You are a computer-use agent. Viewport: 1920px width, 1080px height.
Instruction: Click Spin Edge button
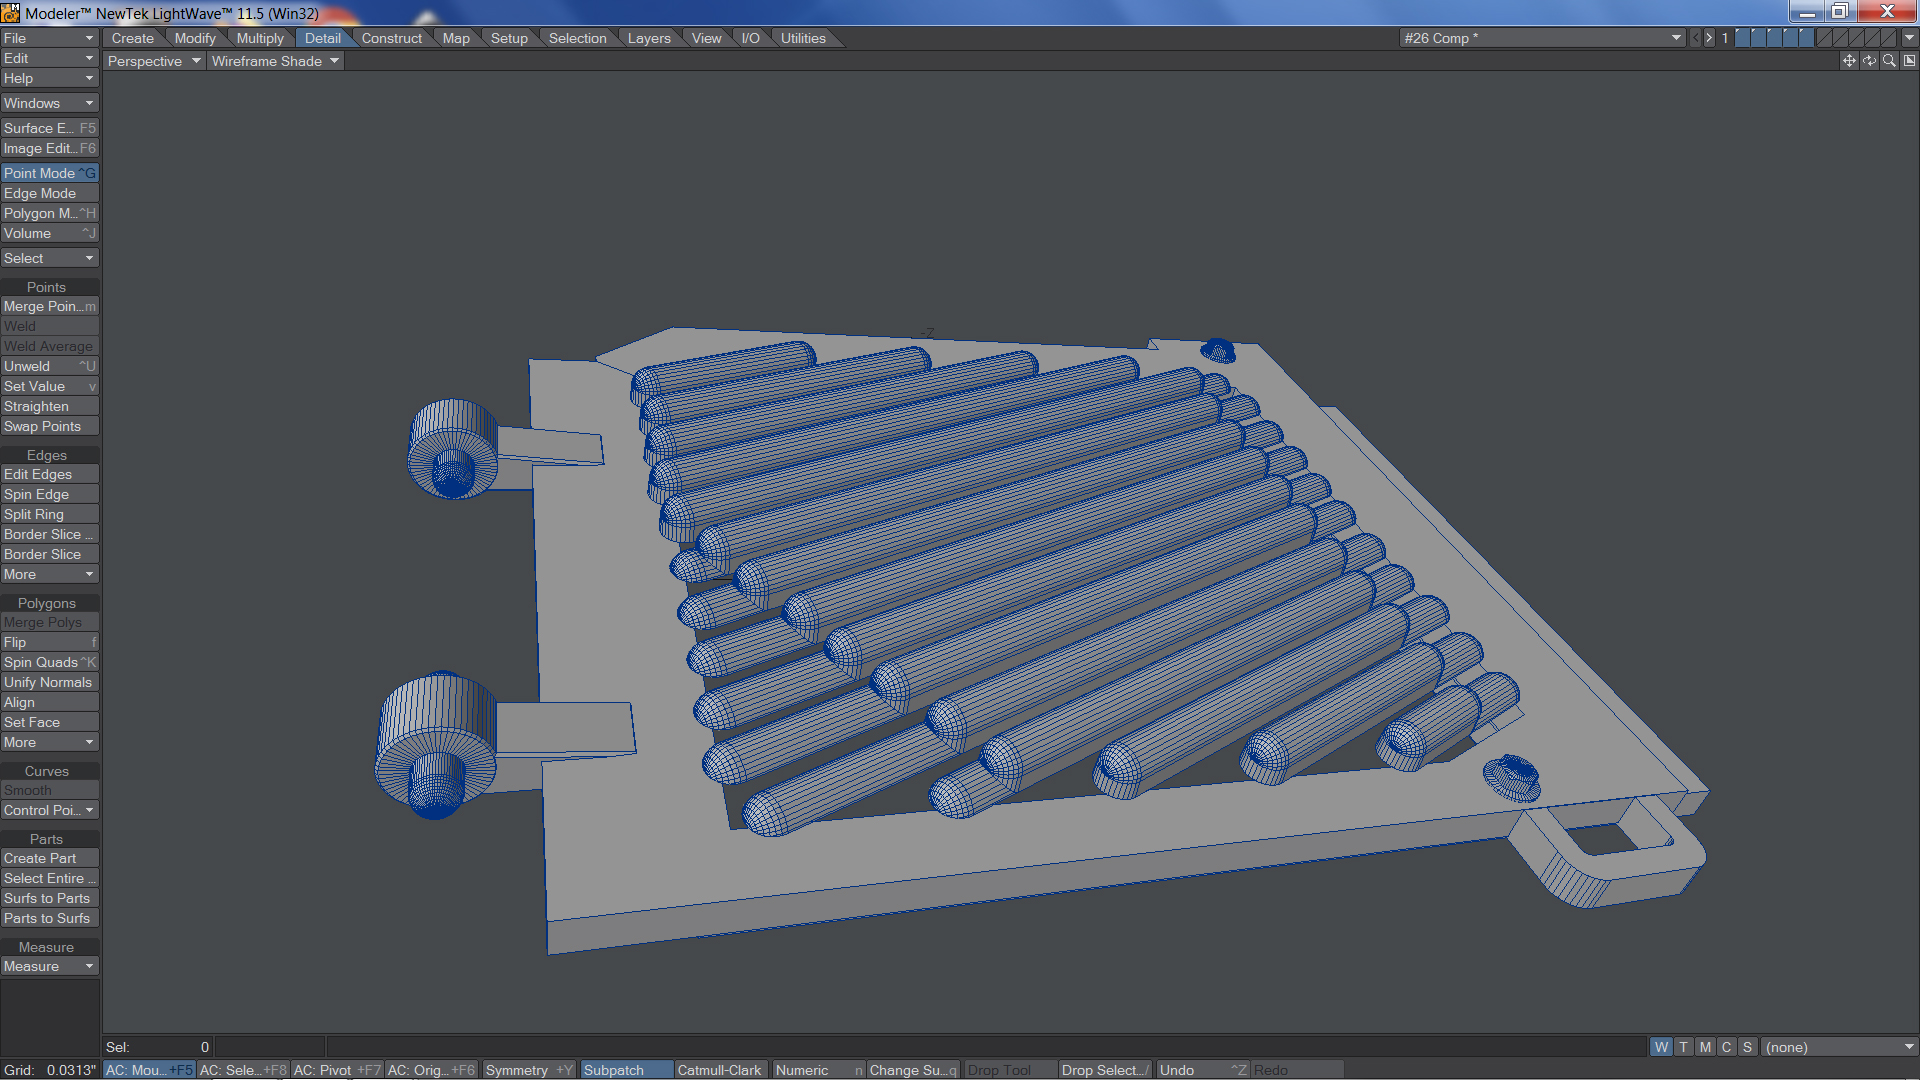(x=49, y=494)
